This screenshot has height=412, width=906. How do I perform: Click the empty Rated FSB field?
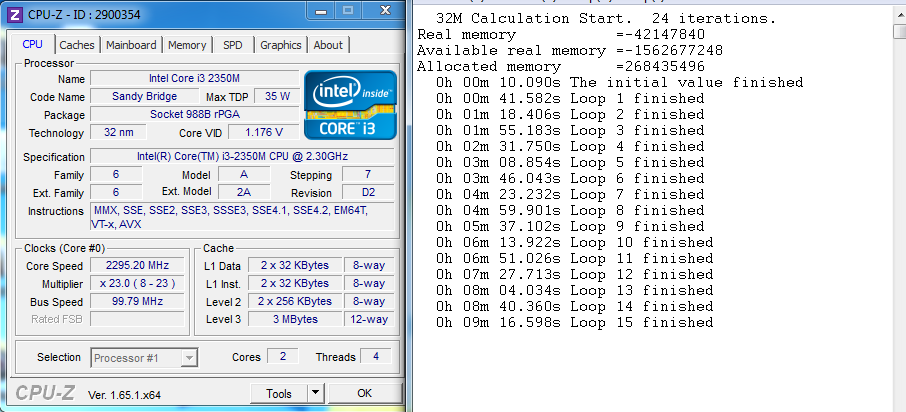[x=137, y=319]
